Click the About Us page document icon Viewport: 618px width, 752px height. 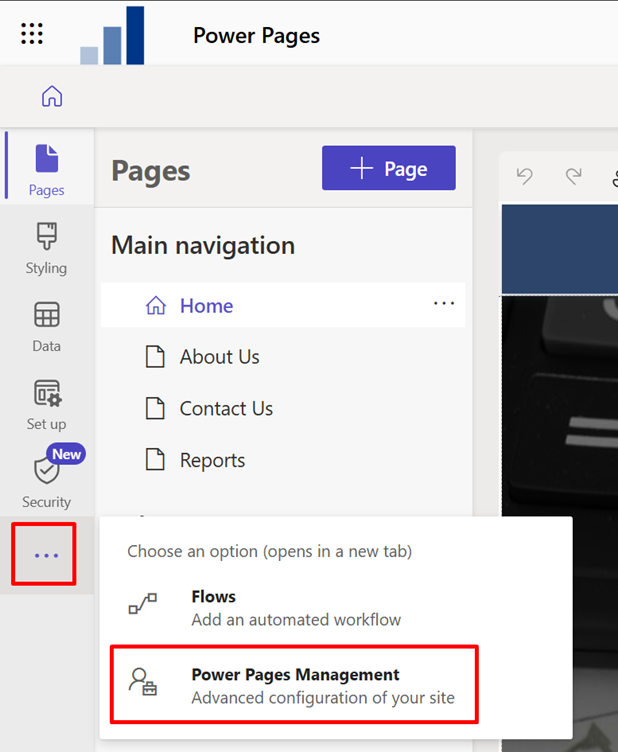click(x=155, y=357)
